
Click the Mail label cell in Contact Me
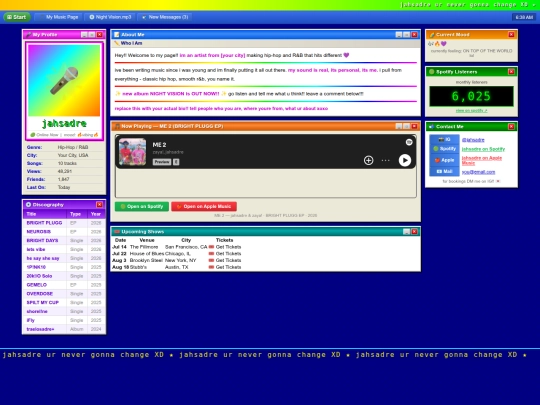(x=444, y=171)
